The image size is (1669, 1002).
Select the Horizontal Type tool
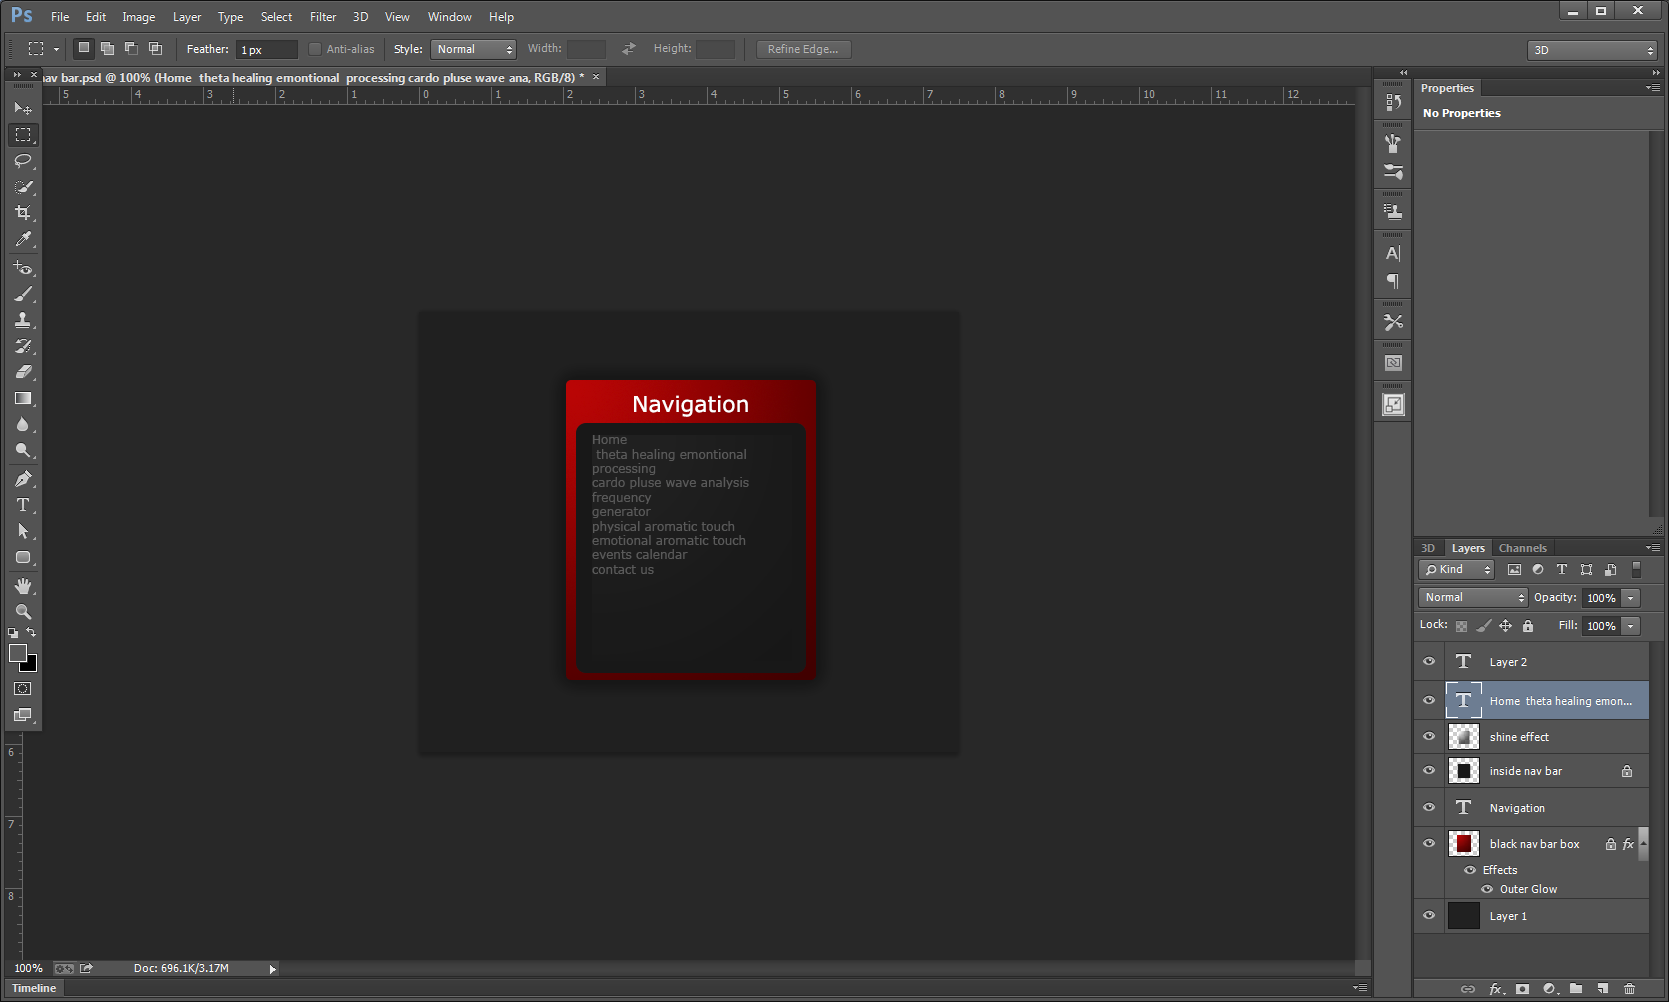click(x=23, y=505)
